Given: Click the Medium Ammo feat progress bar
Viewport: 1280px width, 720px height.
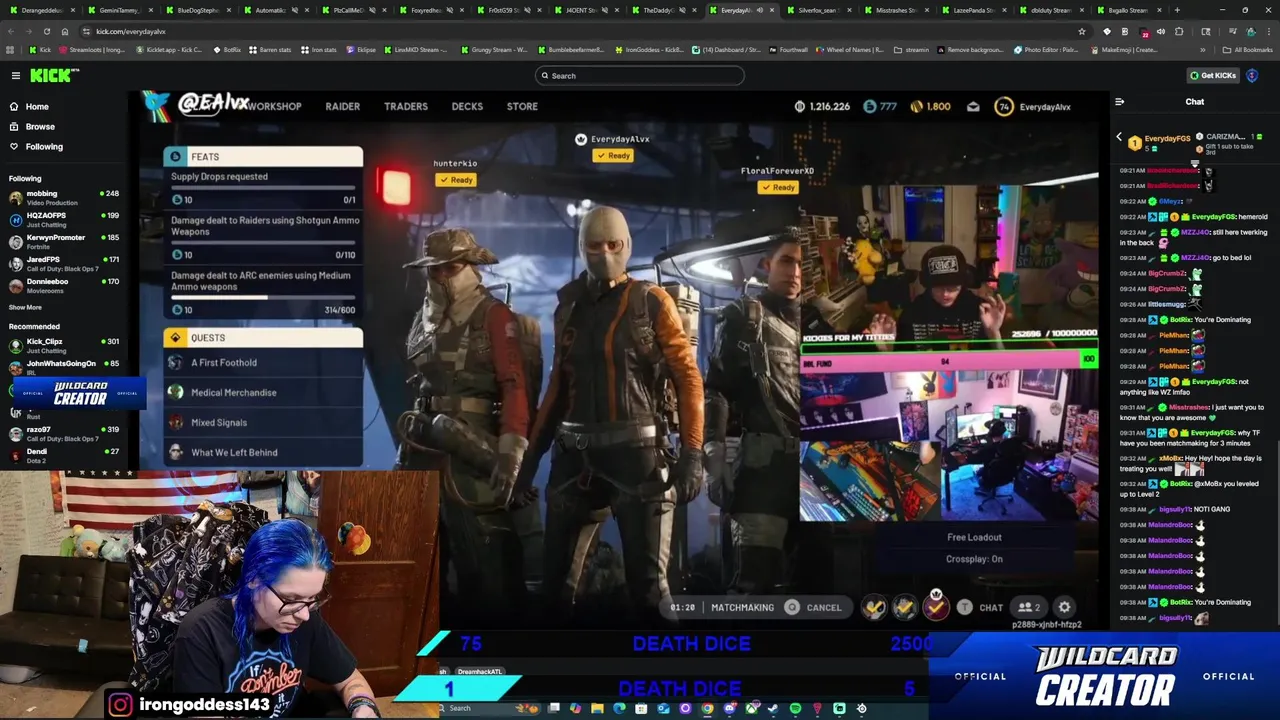Looking at the screenshot, I should [x=263, y=297].
